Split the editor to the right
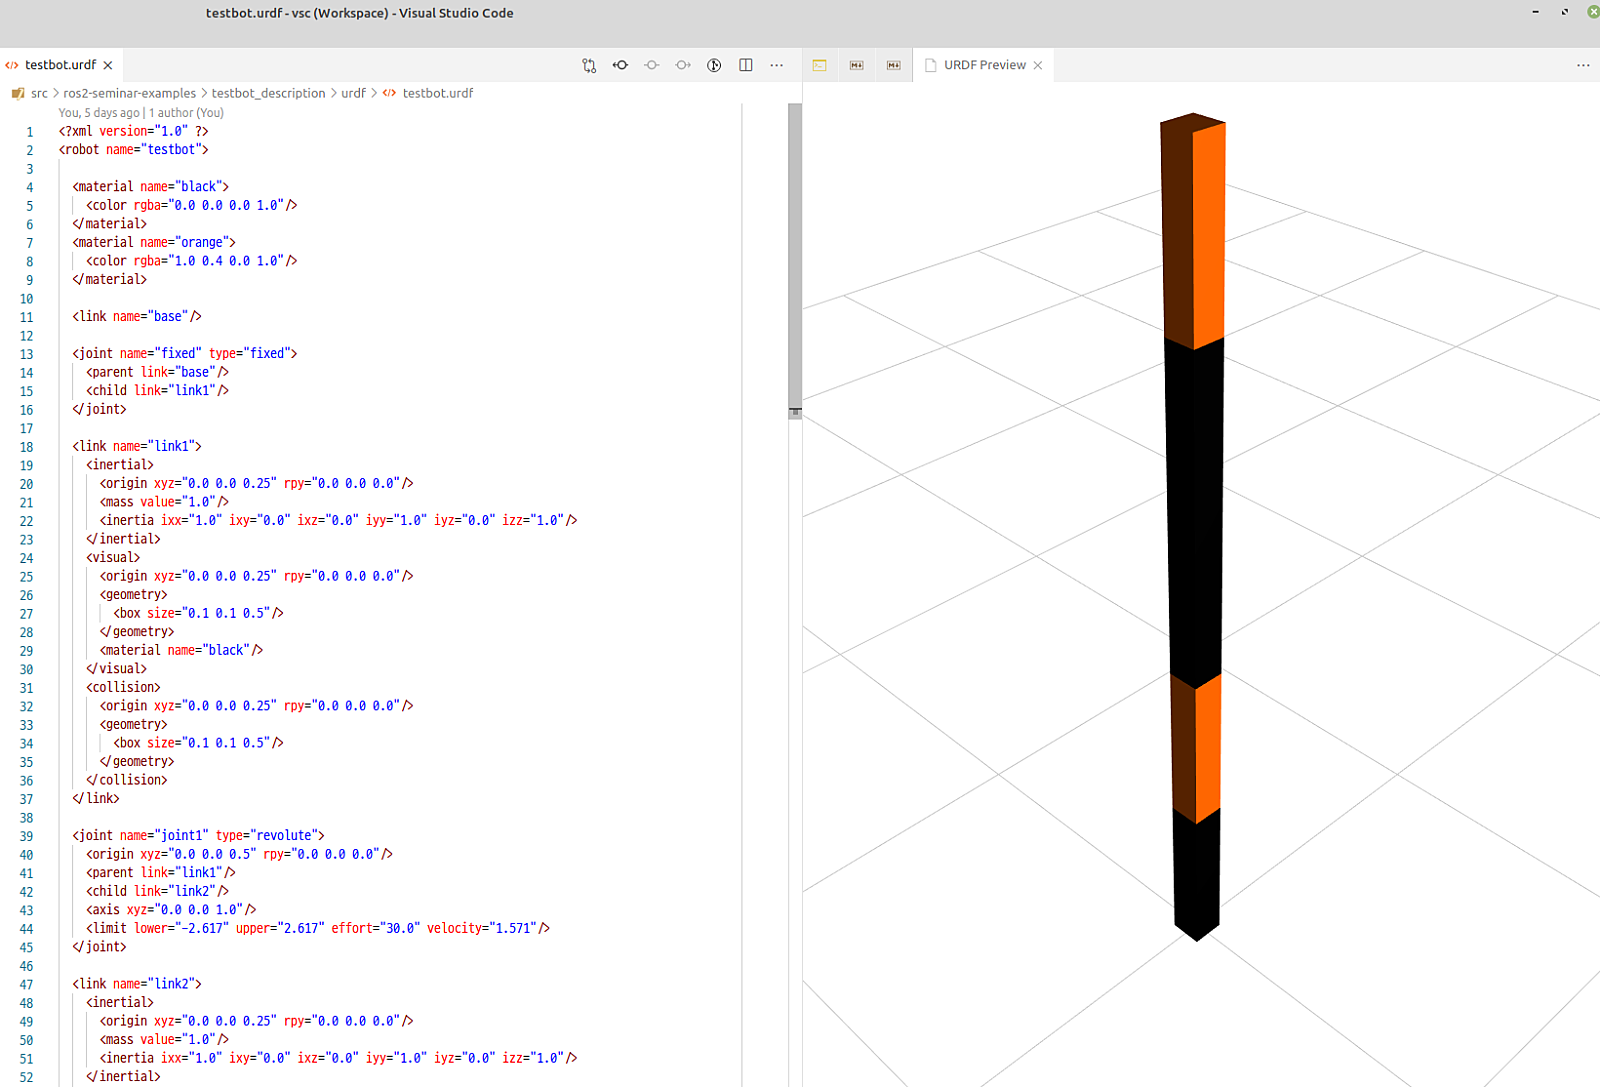The height and width of the screenshot is (1087, 1600). (x=746, y=65)
